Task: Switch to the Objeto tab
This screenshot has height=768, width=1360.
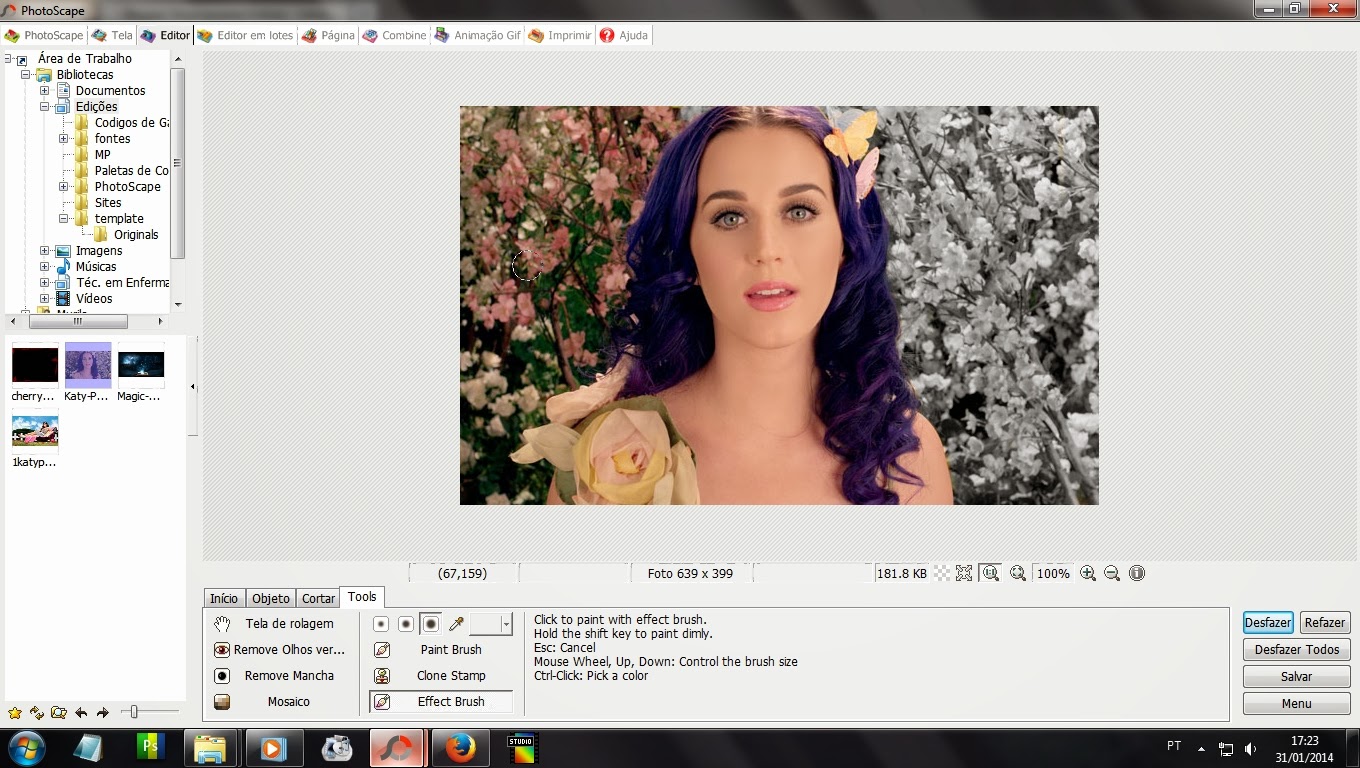Action: pyautogui.click(x=270, y=598)
